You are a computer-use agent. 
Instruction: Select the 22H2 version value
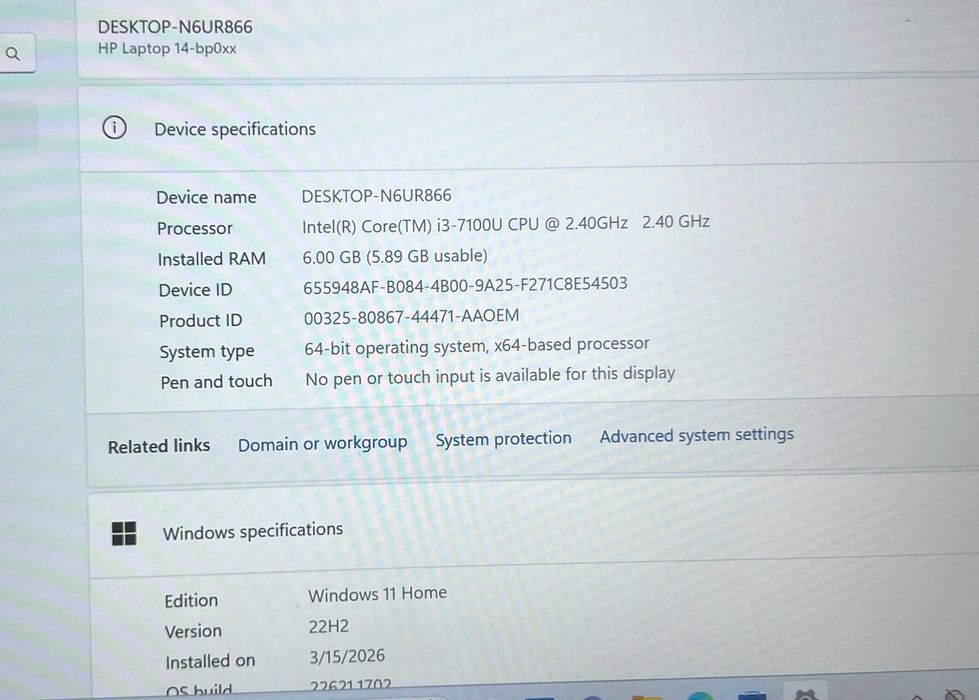pos(328,626)
